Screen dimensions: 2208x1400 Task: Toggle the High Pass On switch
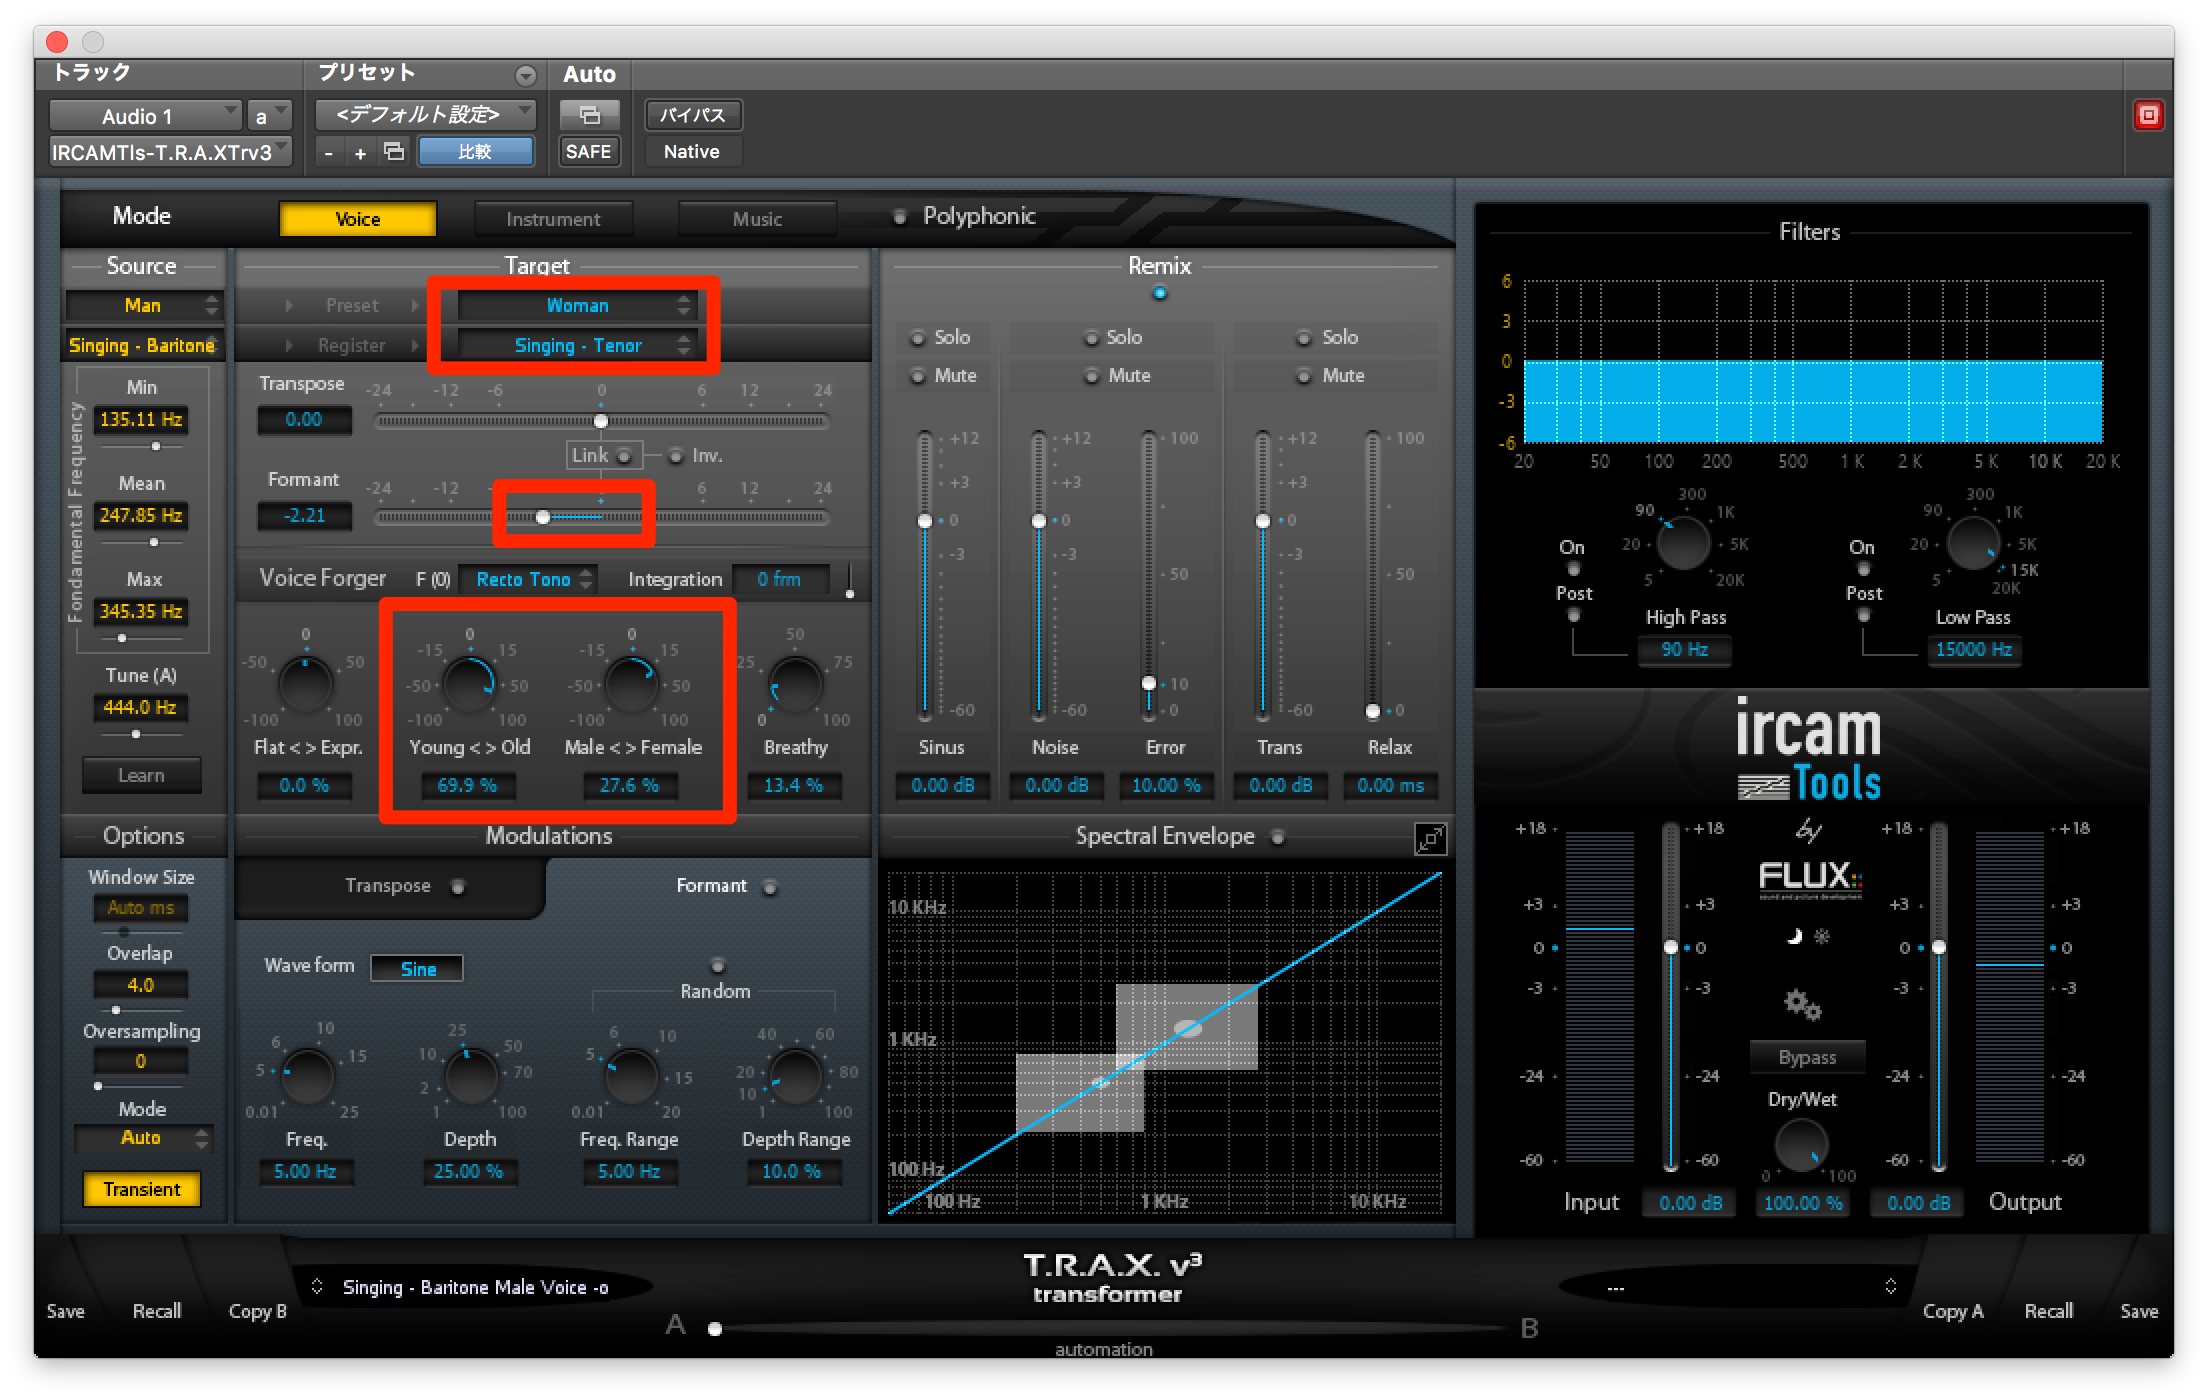point(1573,569)
